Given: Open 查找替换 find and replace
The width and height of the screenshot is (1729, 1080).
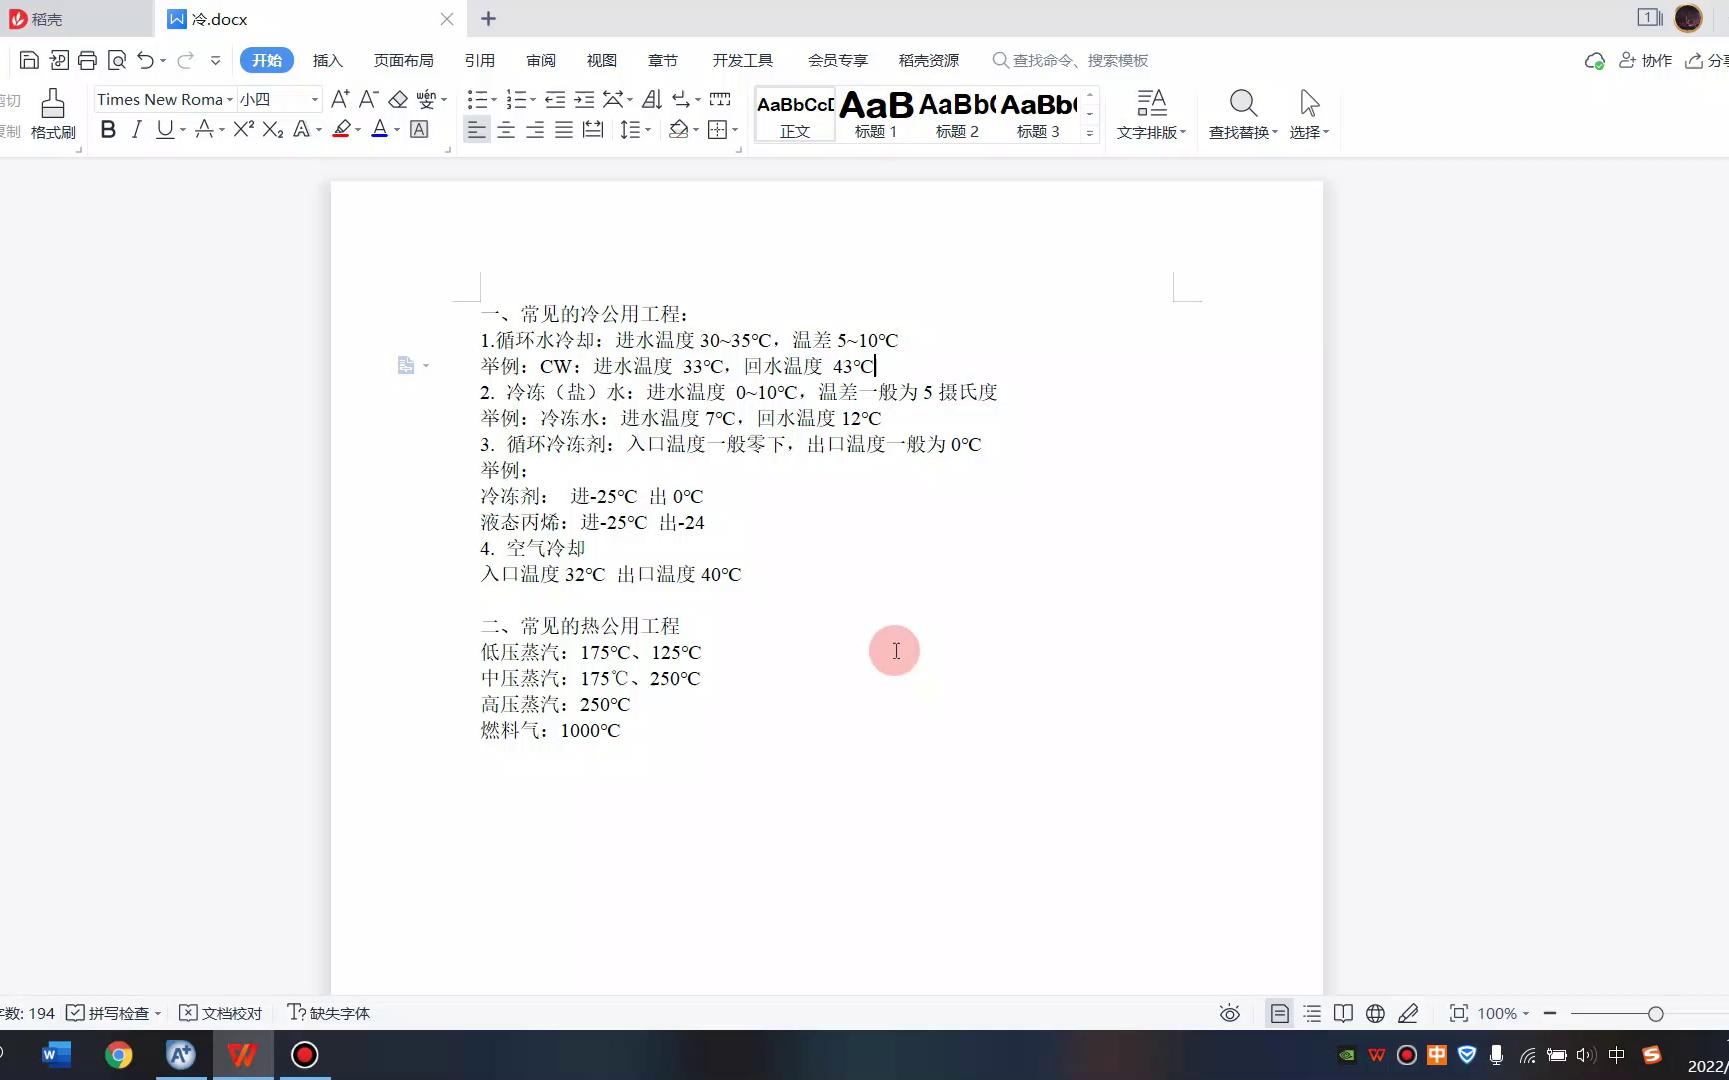Looking at the screenshot, I should click(x=1242, y=113).
